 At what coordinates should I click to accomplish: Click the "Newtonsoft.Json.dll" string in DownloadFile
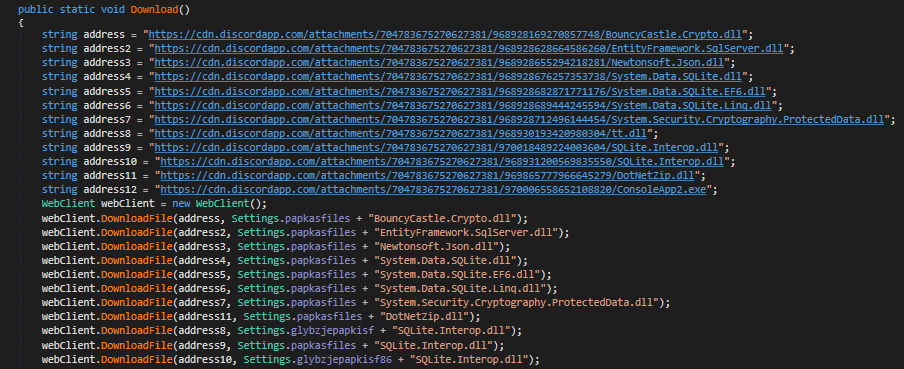436,247
